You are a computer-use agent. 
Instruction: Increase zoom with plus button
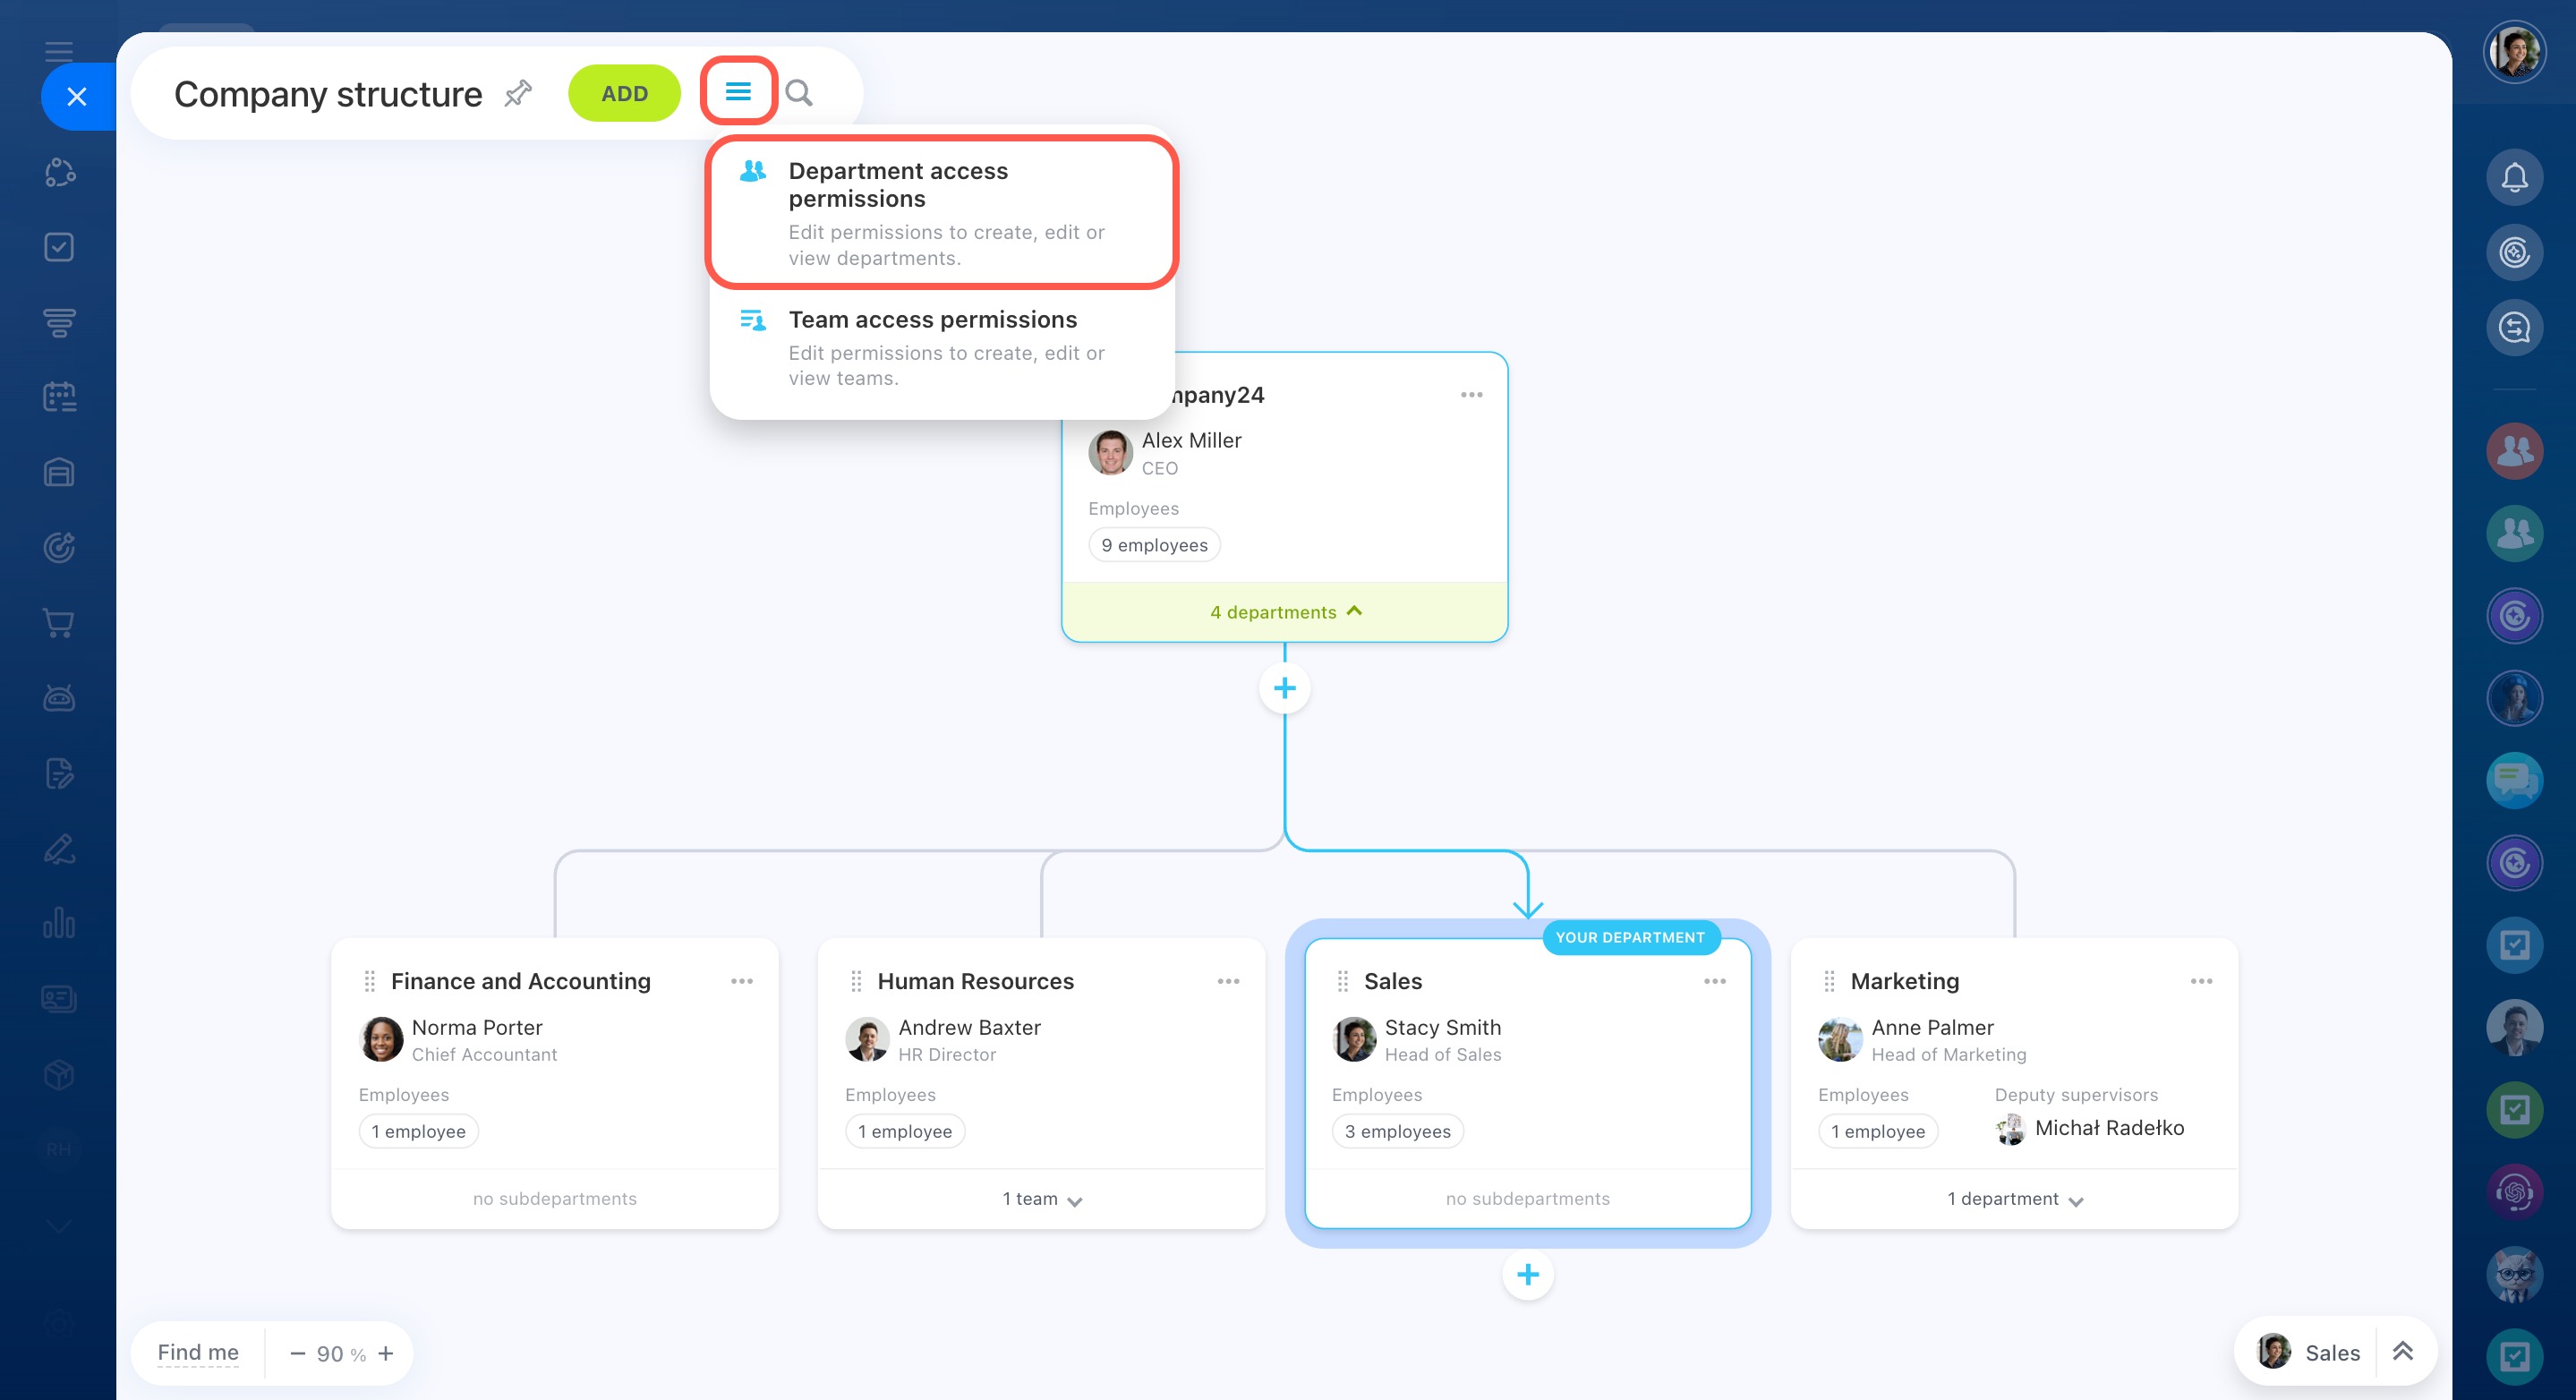[386, 1353]
